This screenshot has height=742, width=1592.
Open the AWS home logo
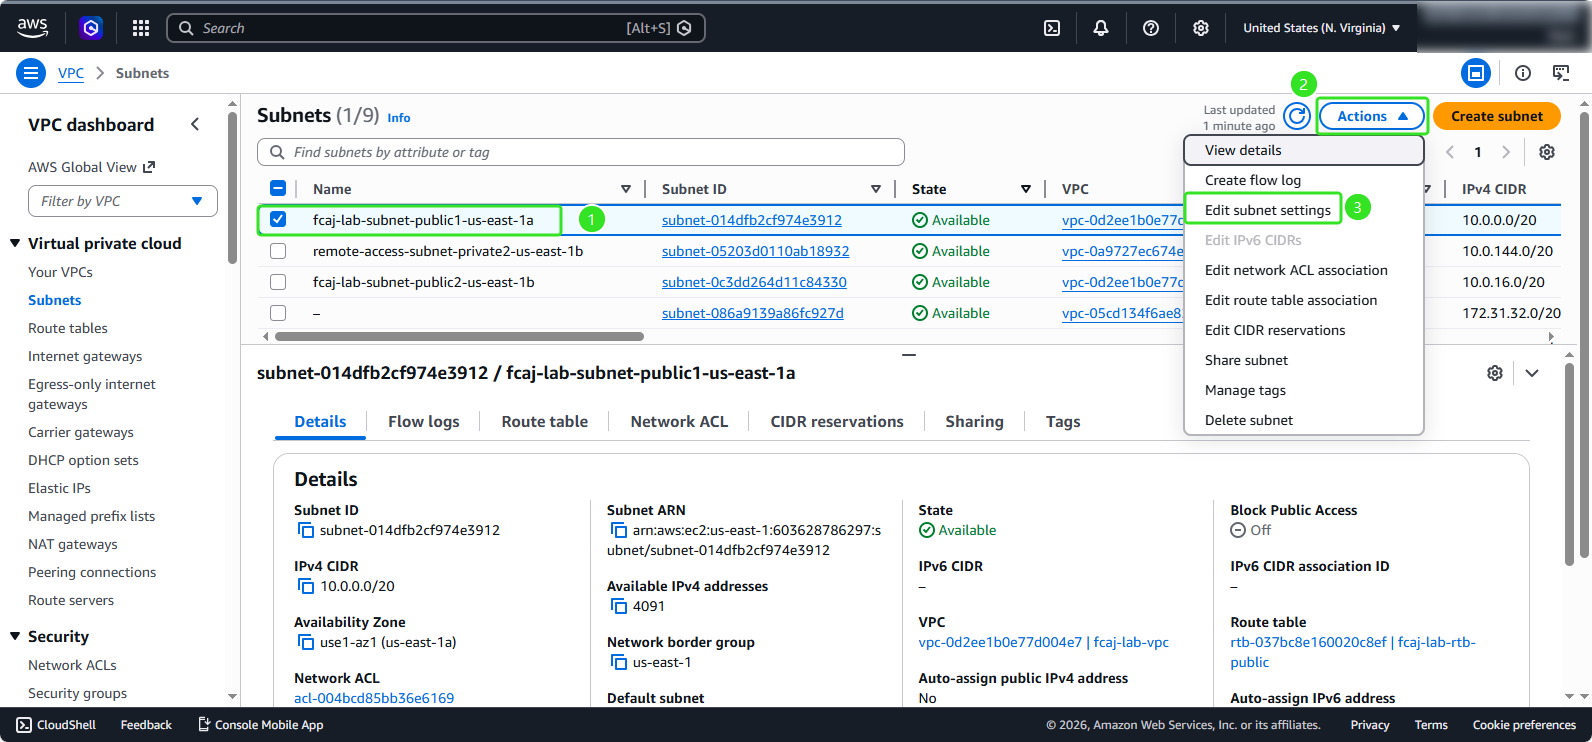(x=32, y=28)
